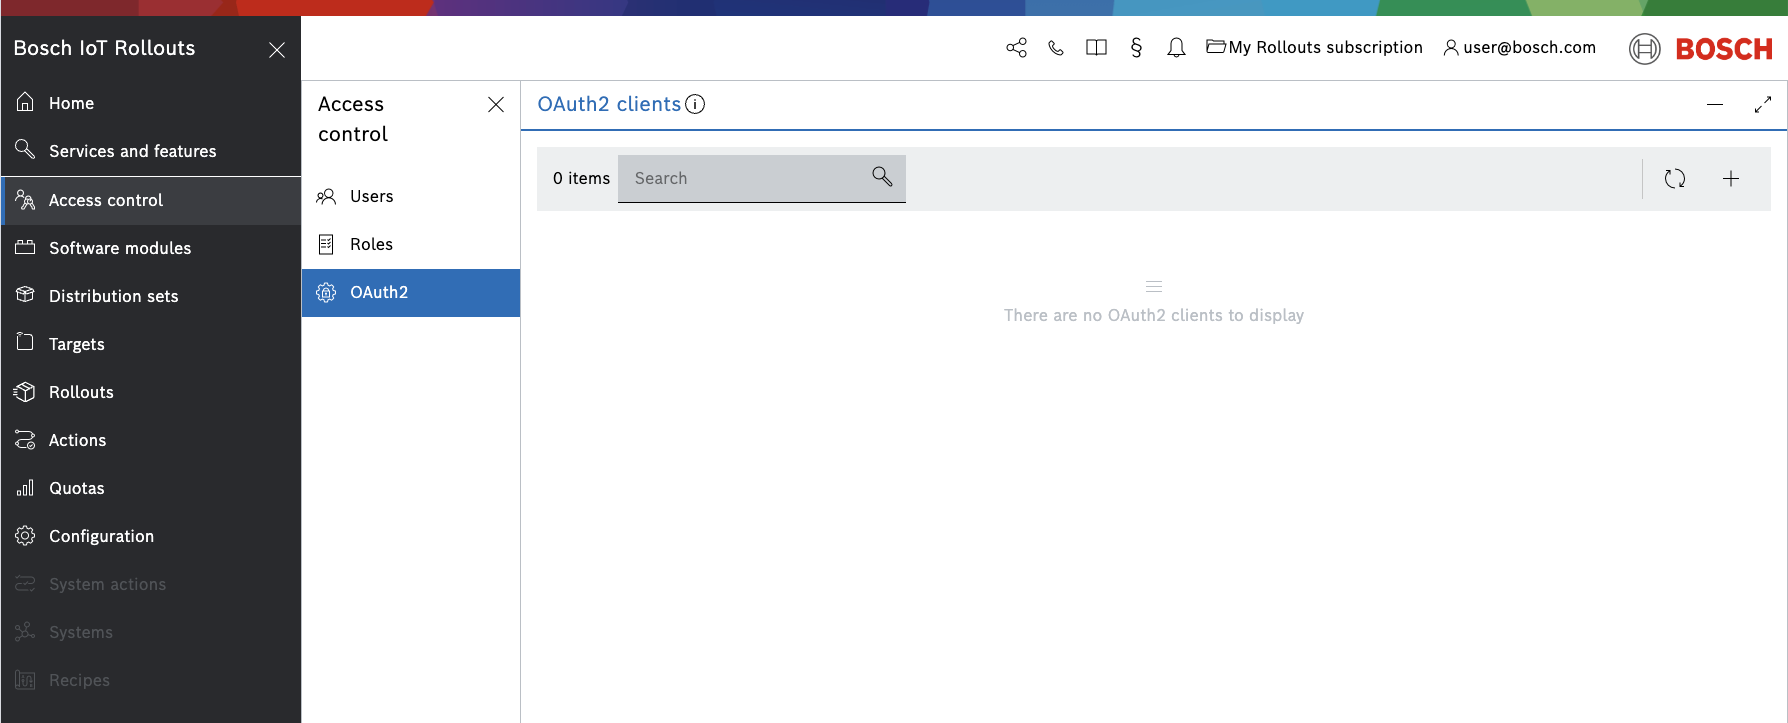
Task: Open the Distribution sets page
Action: coord(113,296)
